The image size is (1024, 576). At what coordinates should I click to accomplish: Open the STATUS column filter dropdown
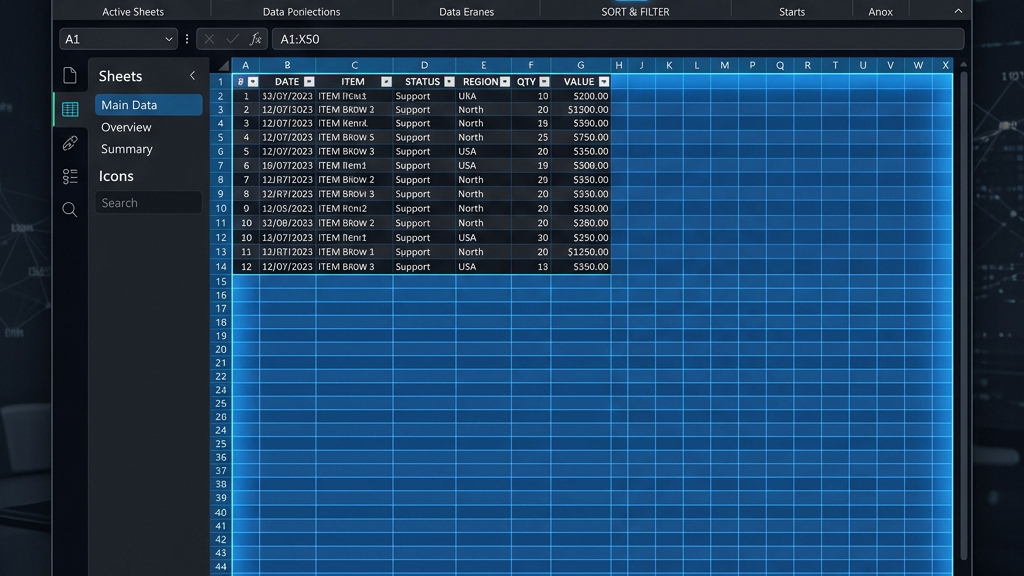point(449,82)
